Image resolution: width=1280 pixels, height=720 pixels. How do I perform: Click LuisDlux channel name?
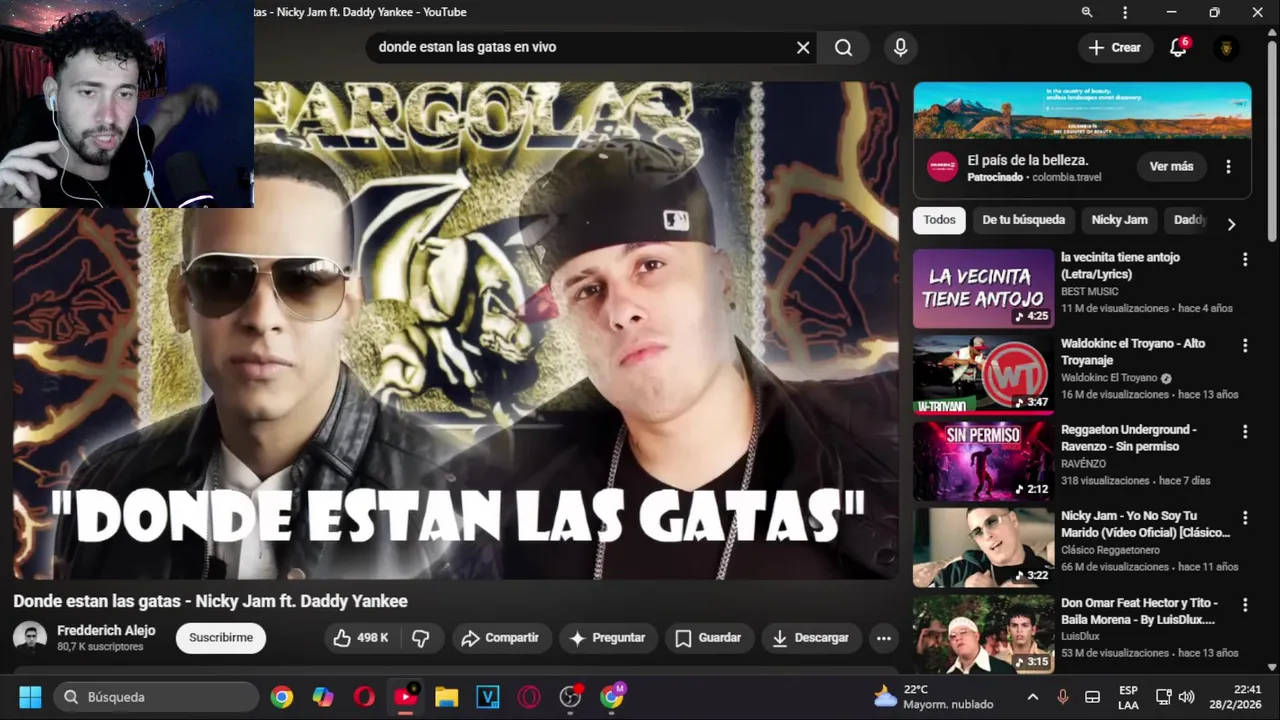pos(1080,637)
